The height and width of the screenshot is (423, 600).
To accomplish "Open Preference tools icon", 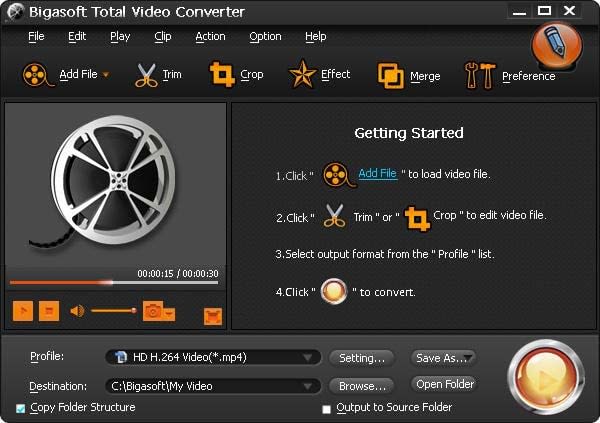I will (x=479, y=75).
